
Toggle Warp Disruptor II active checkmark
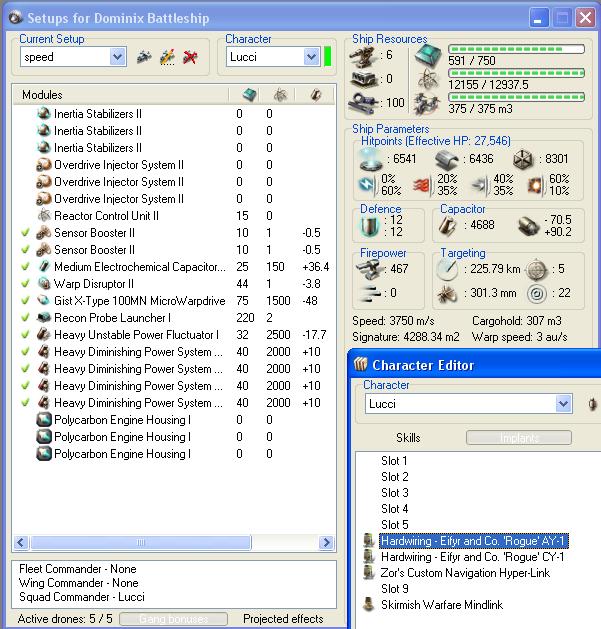(25, 284)
